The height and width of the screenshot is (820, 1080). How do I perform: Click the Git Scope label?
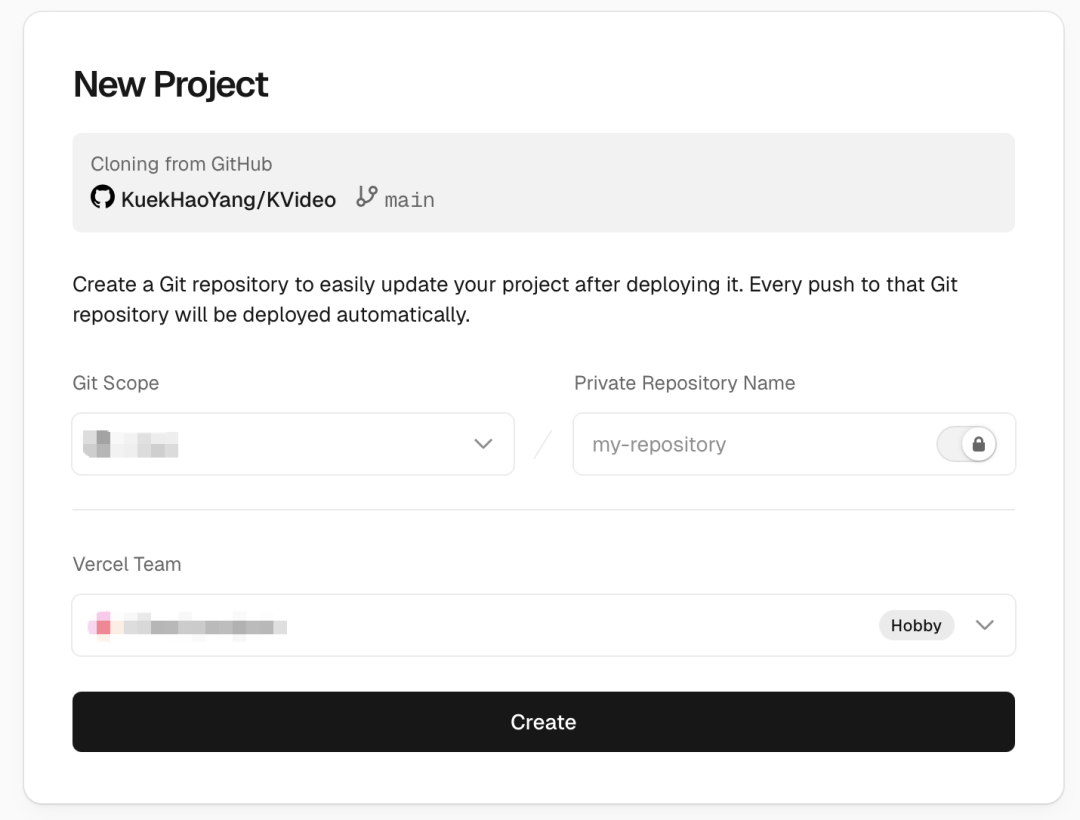(116, 383)
